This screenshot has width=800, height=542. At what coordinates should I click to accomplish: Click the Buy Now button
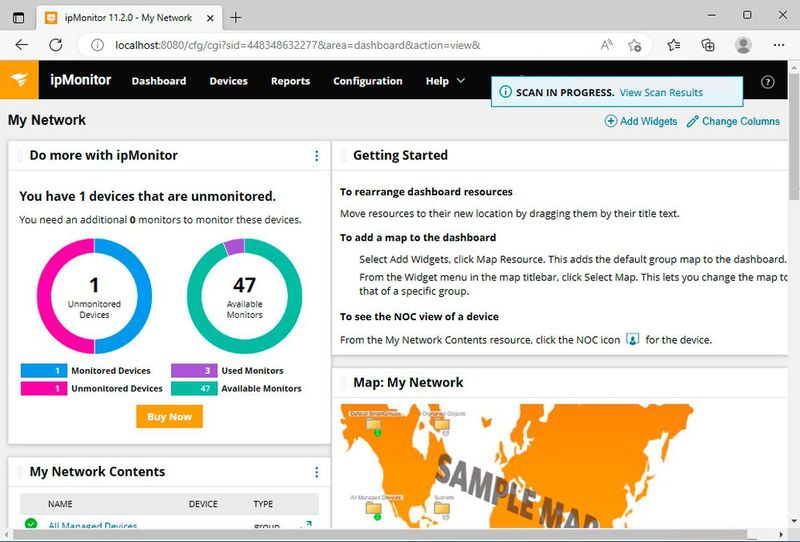coord(169,416)
